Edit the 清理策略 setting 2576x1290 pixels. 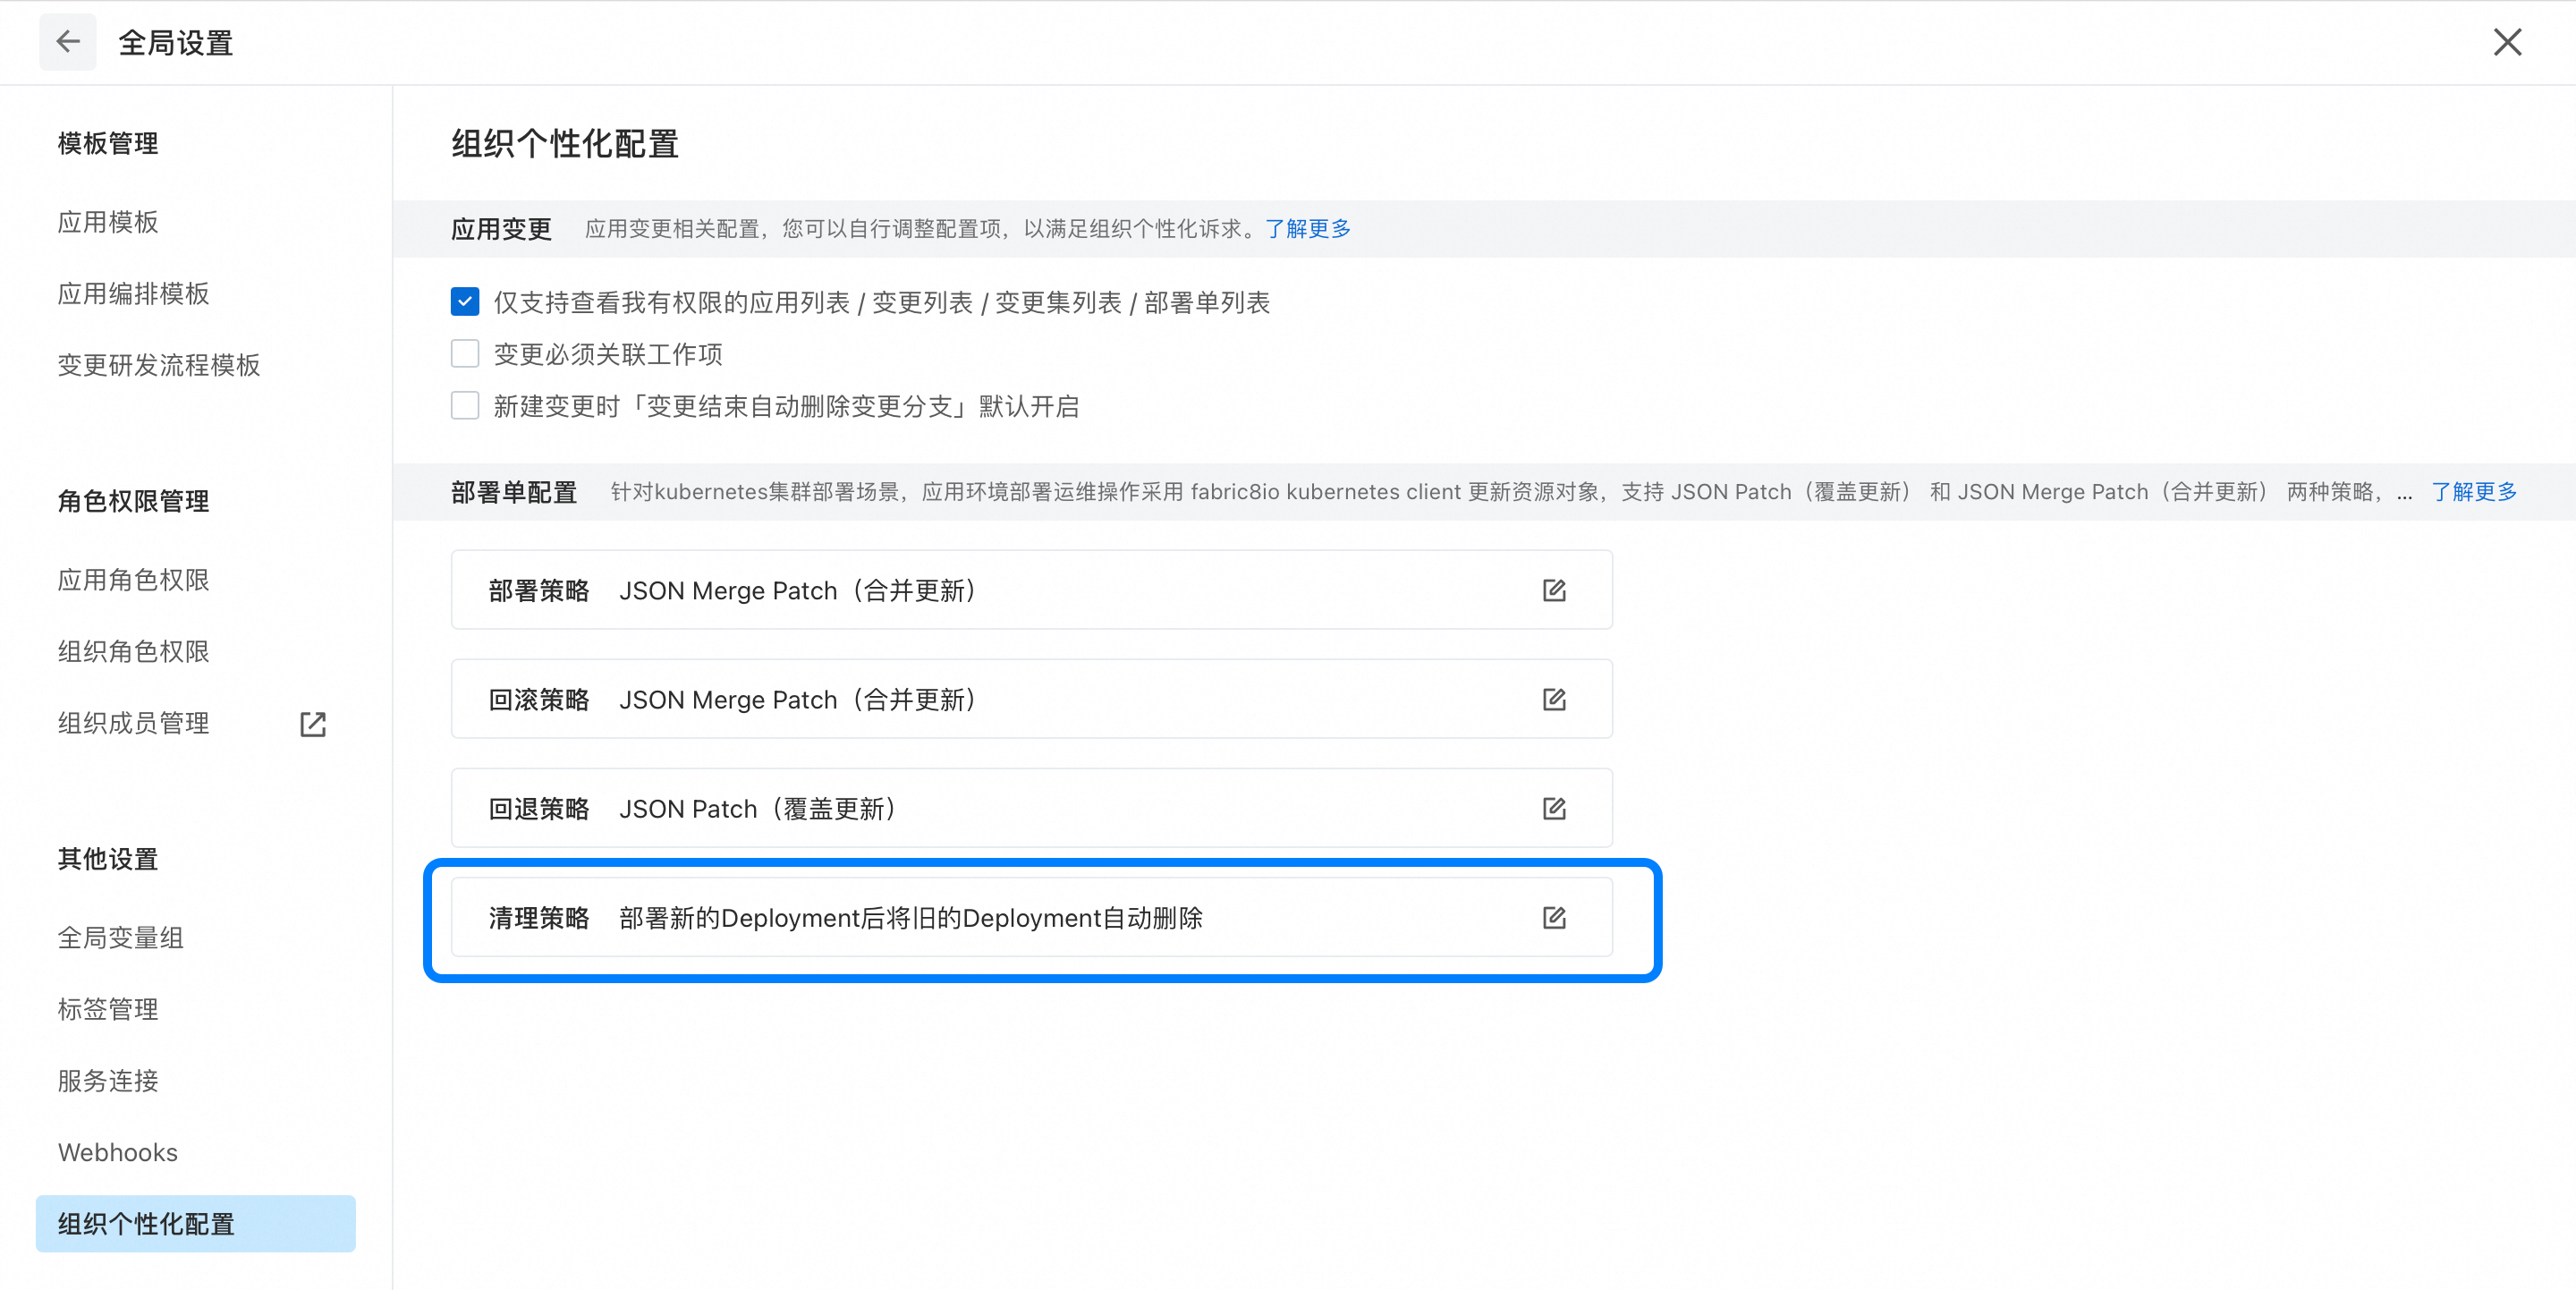pyautogui.click(x=1553, y=917)
